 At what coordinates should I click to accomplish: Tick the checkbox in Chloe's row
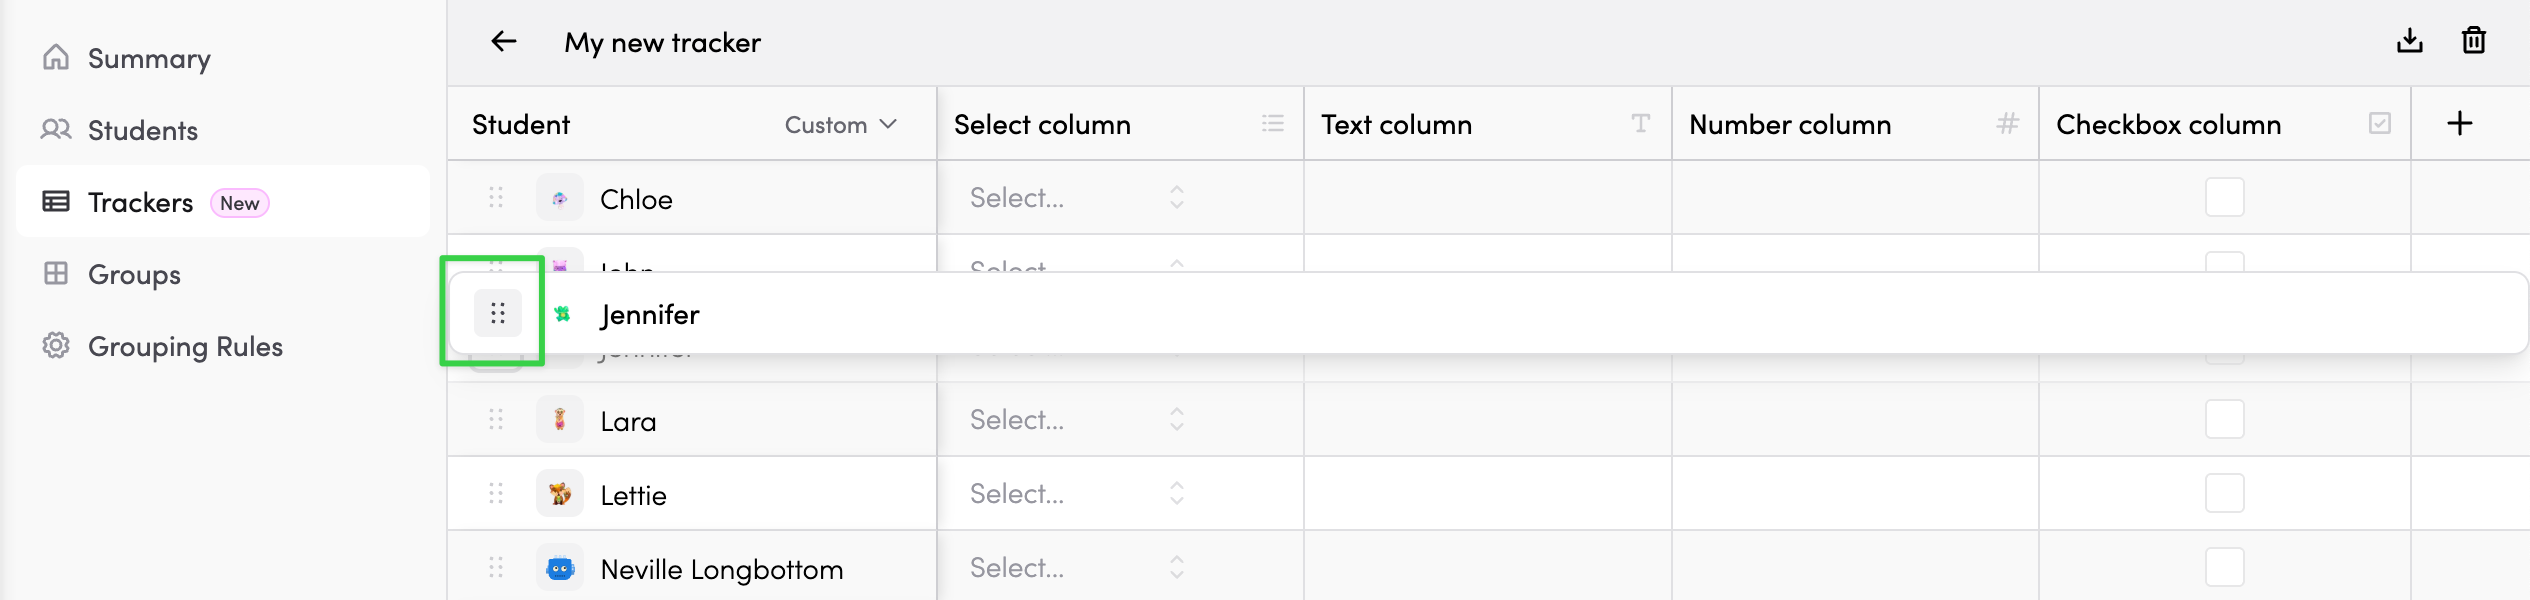pos(2224,198)
